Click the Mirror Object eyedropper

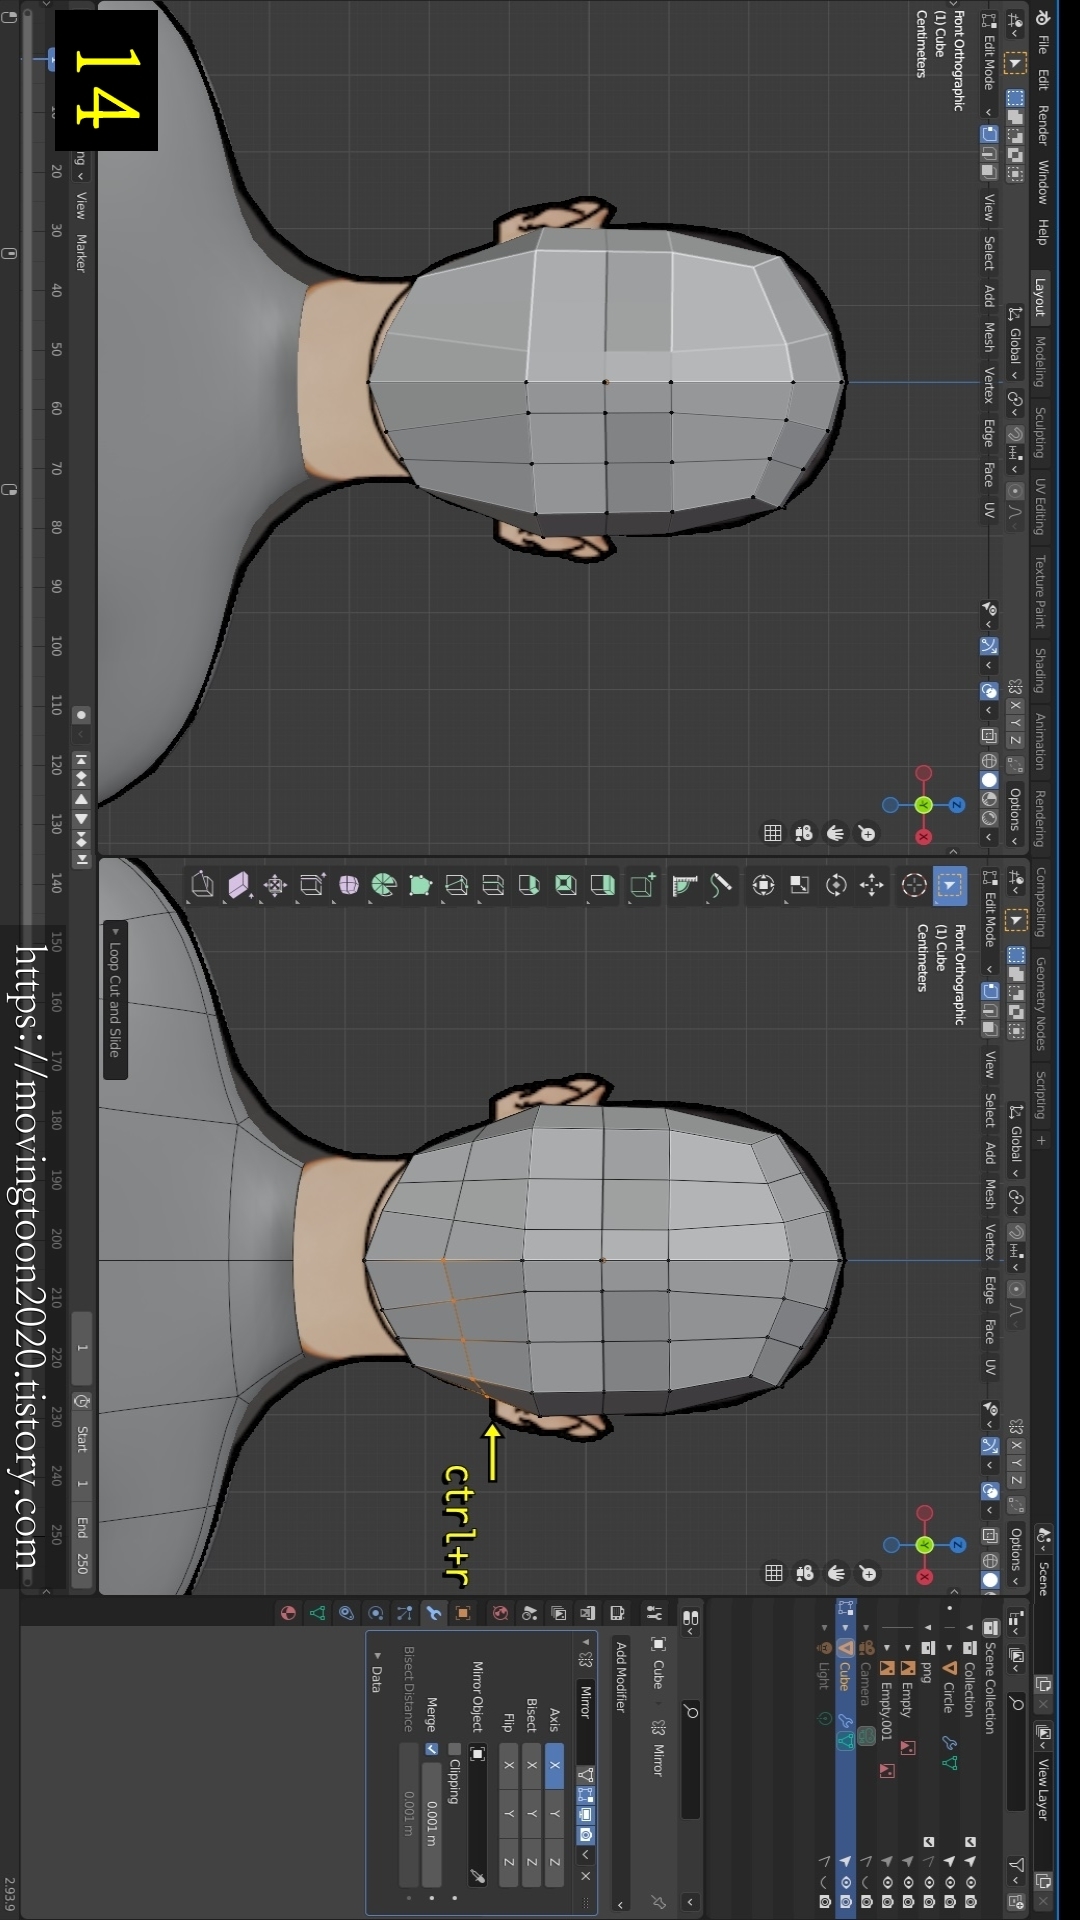[477, 1877]
